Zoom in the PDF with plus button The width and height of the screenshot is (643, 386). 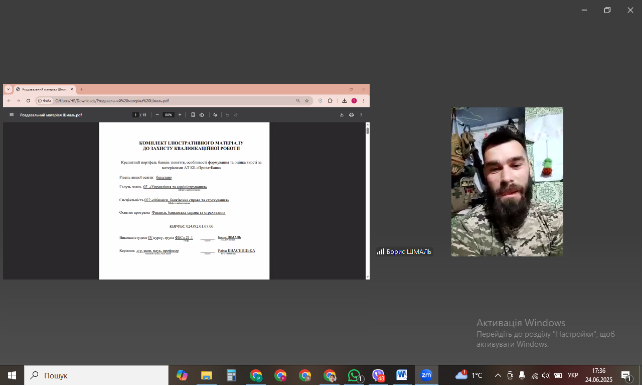click(180, 115)
